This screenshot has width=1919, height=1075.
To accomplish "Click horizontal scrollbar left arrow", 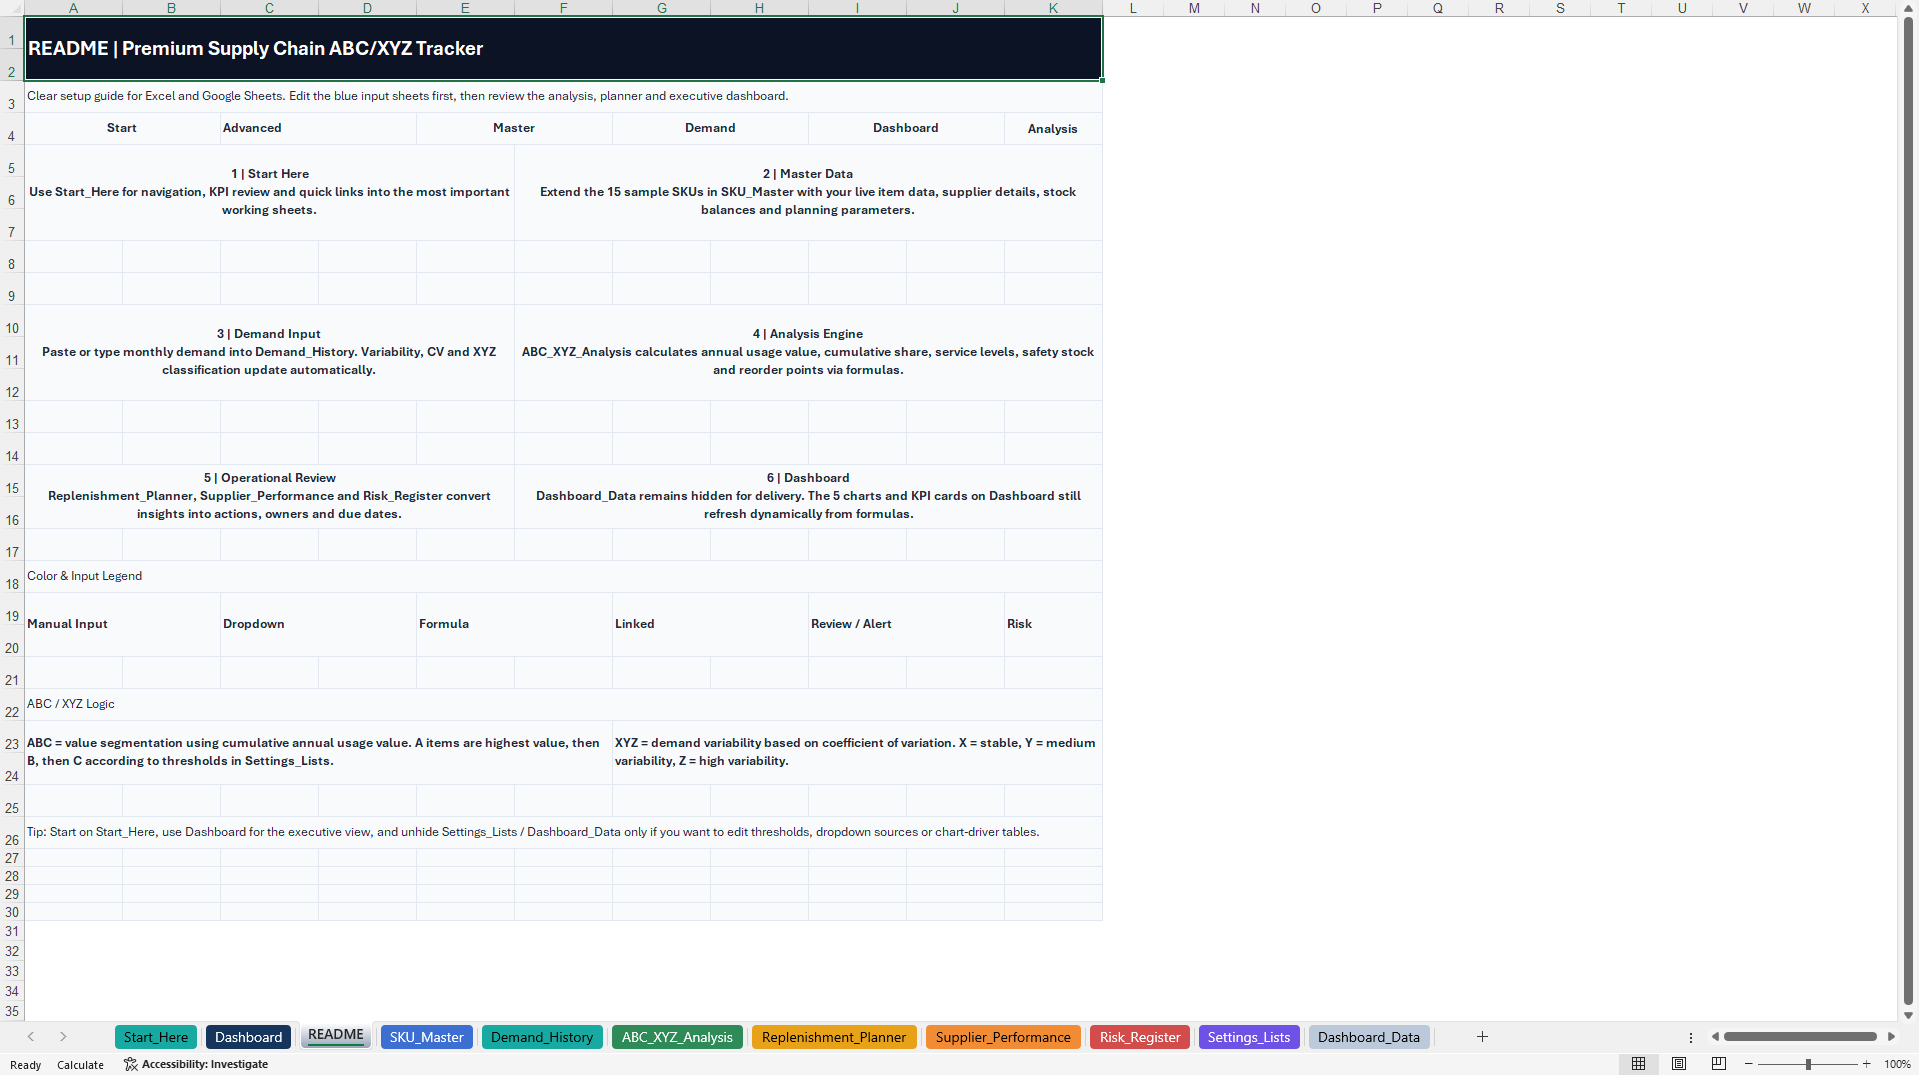I will (x=1715, y=1037).
